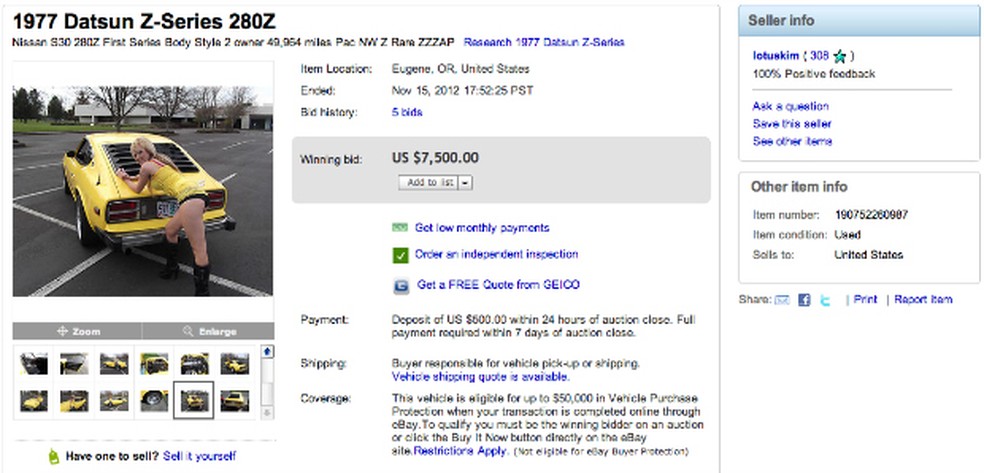This screenshot has width=984, height=473.
Task: Click the green sell tag icon
Action: coord(53,456)
